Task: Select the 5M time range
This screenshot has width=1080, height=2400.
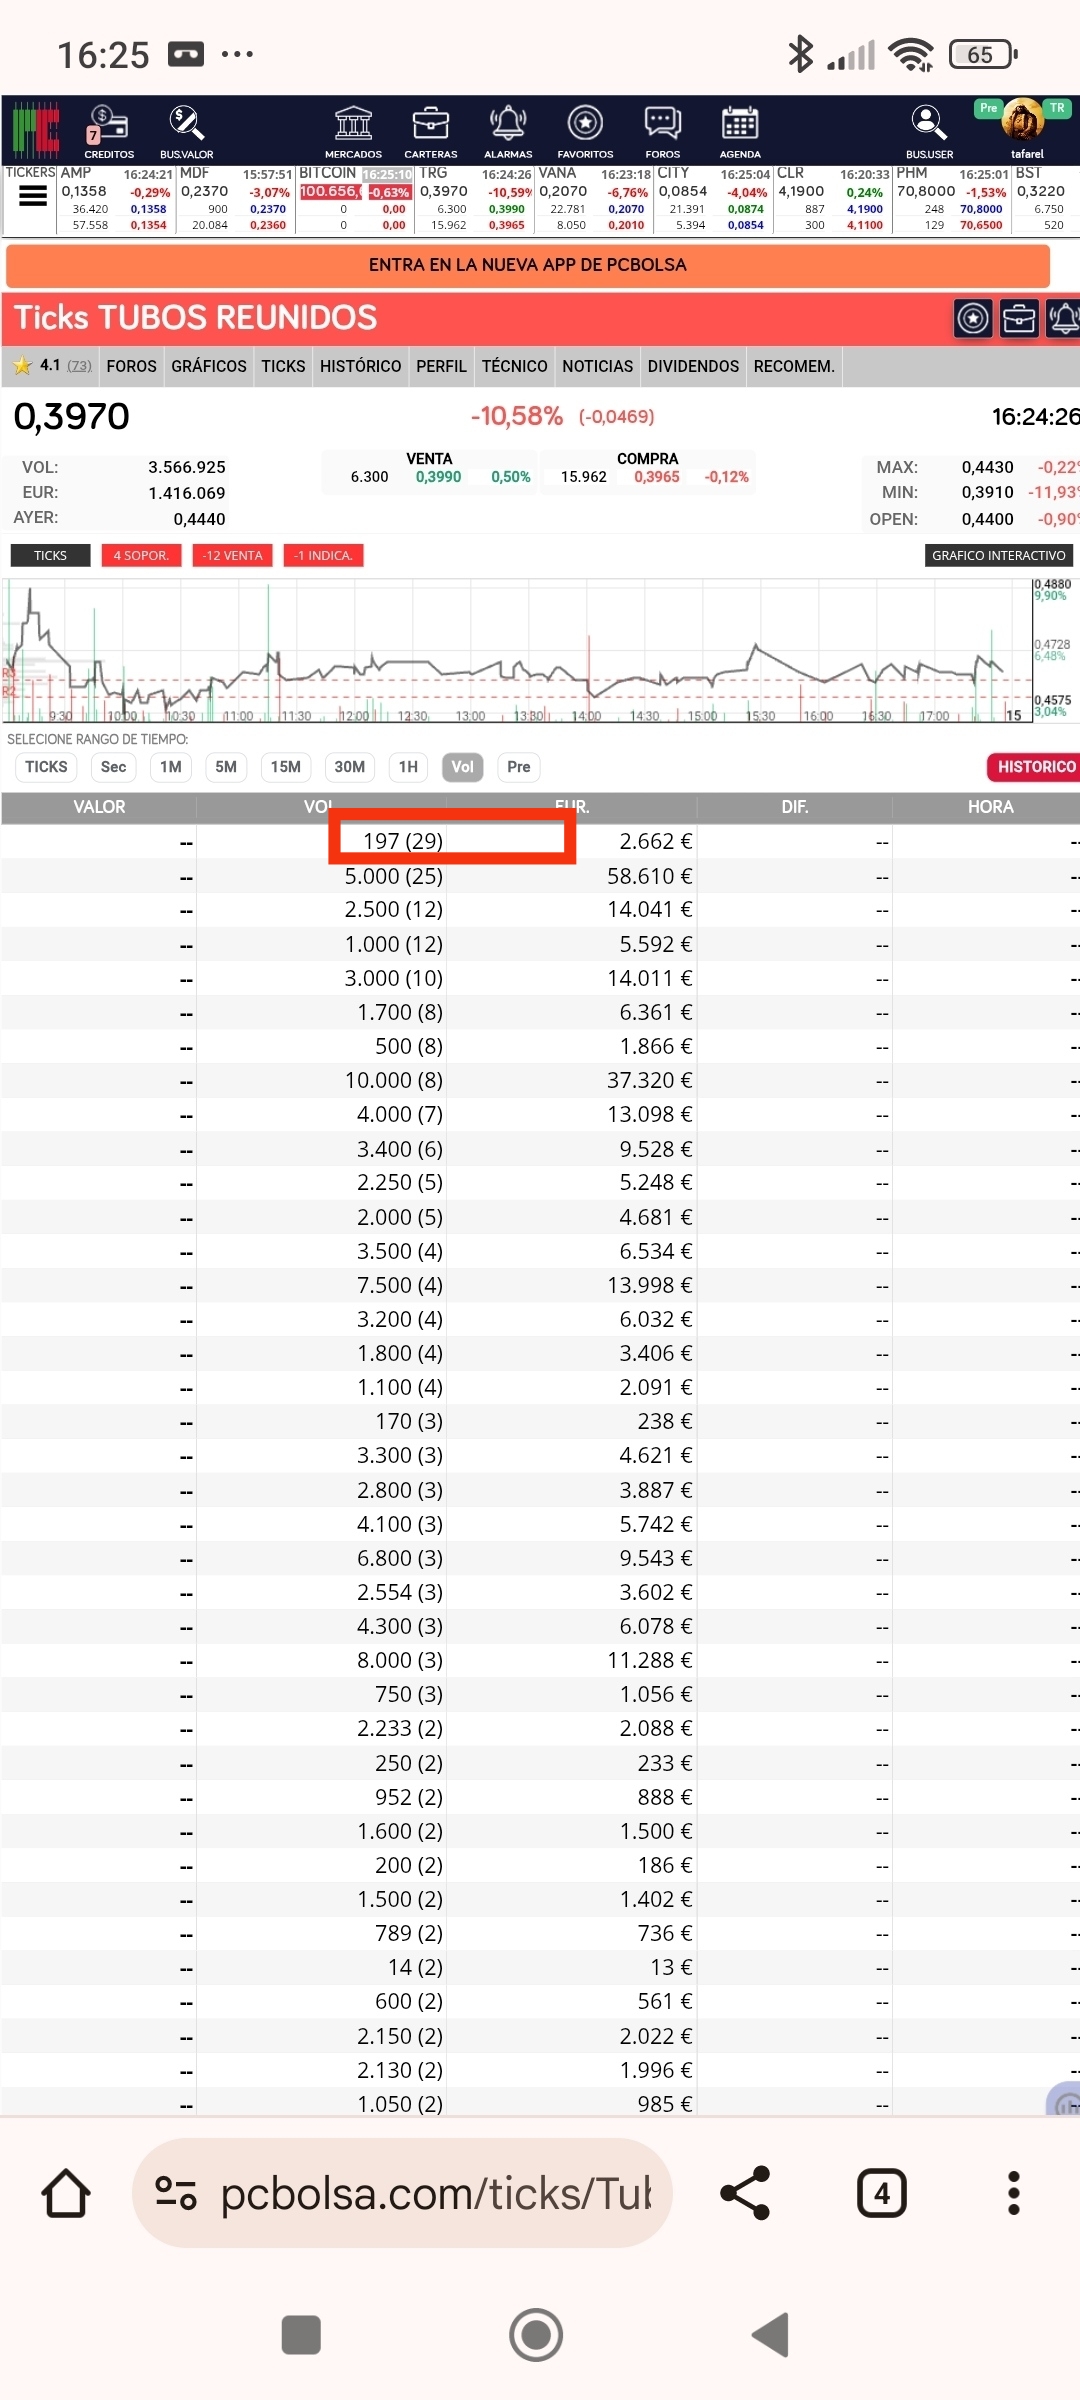Action: point(226,767)
